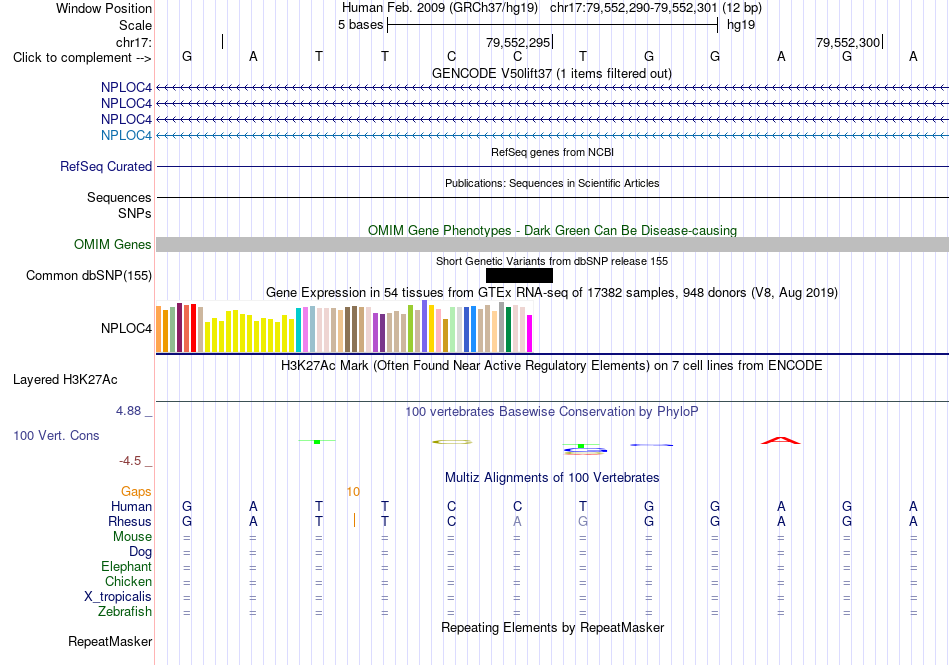Click the 79,552,300 coordinate label
Viewport: 950px width, 665px height.
(848, 42)
